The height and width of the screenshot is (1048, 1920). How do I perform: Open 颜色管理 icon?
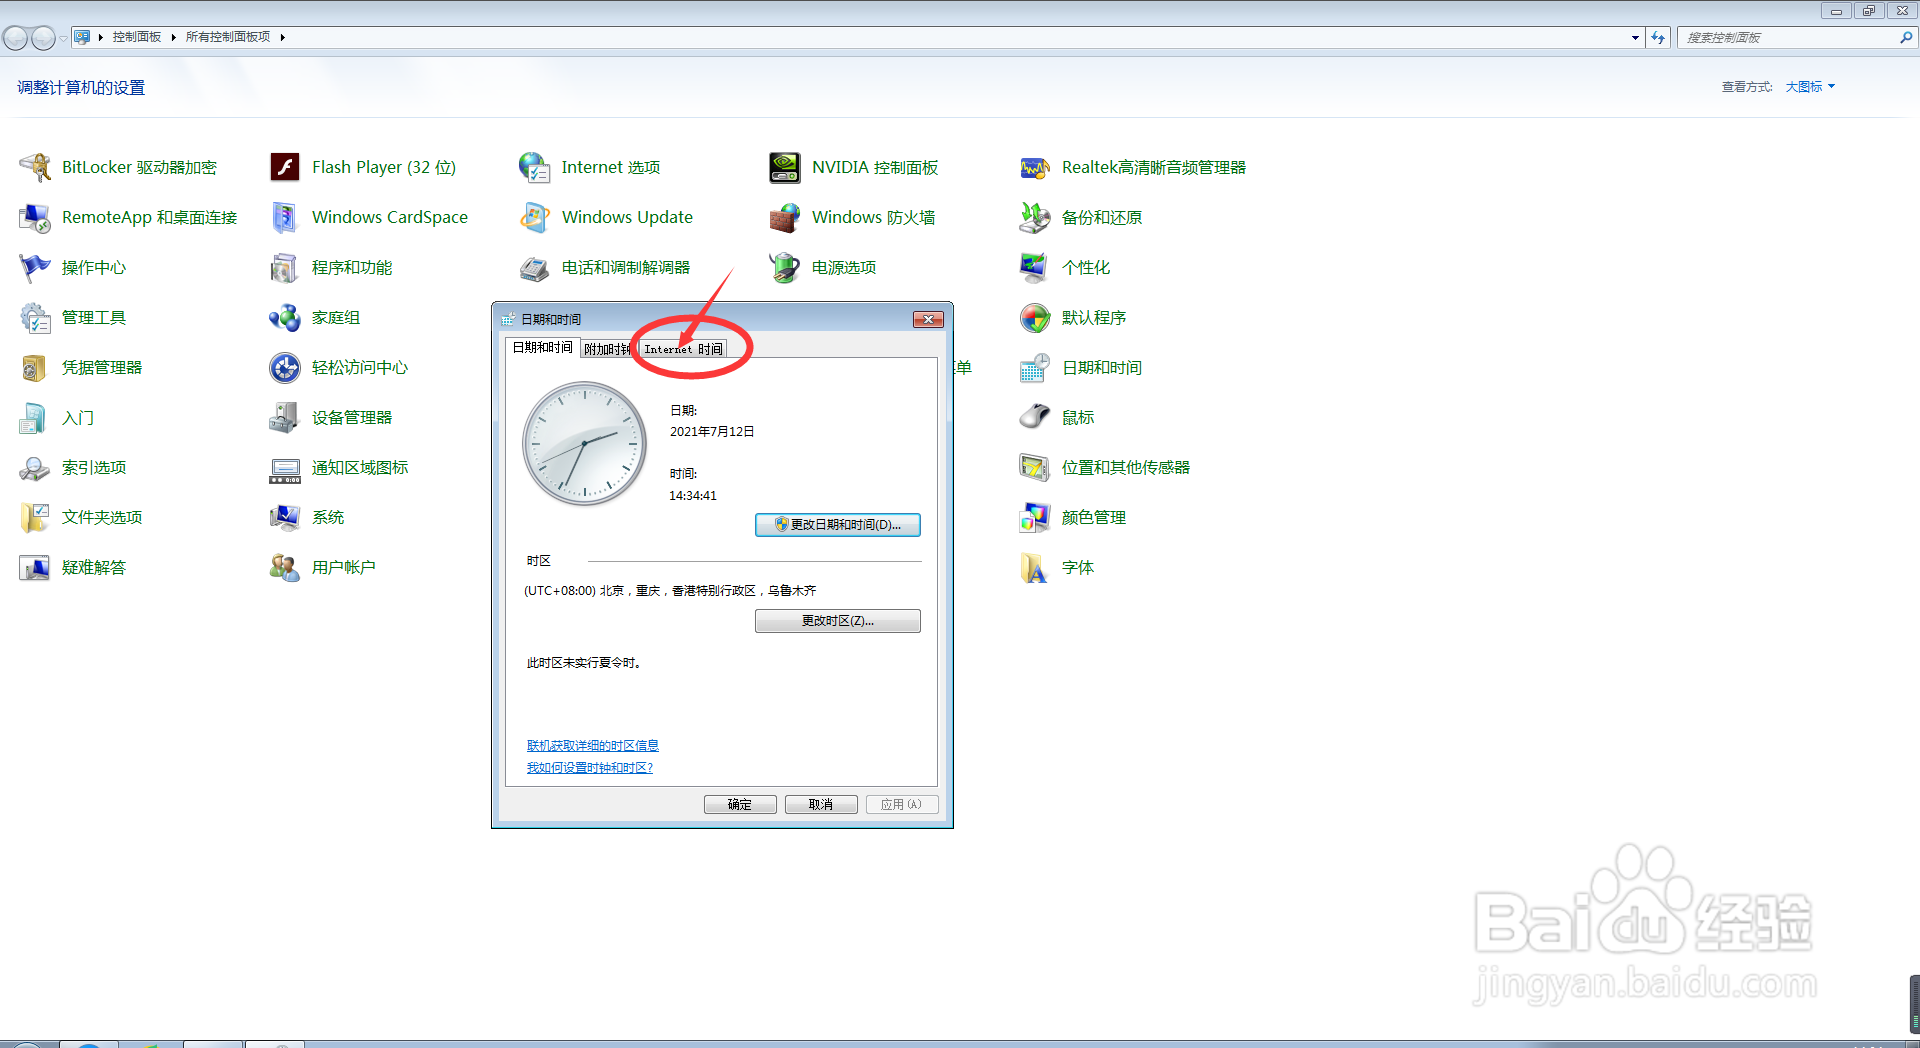click(x=1035, y=517)
